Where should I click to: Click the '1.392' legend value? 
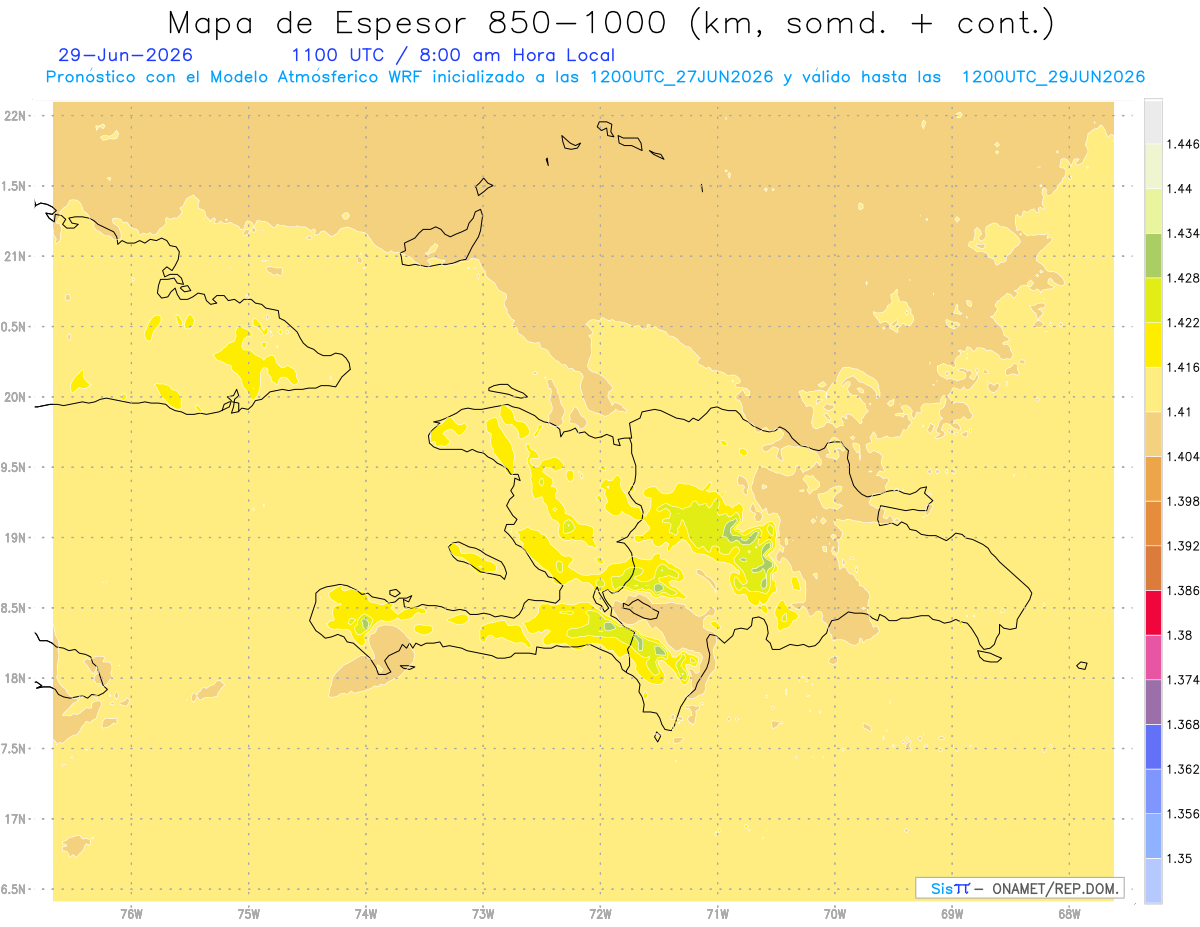tap(1183, 546)
